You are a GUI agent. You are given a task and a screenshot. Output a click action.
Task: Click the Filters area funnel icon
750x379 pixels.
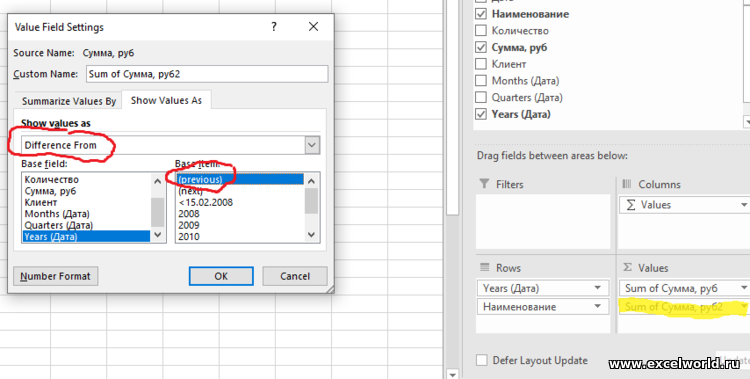point(484,184)
